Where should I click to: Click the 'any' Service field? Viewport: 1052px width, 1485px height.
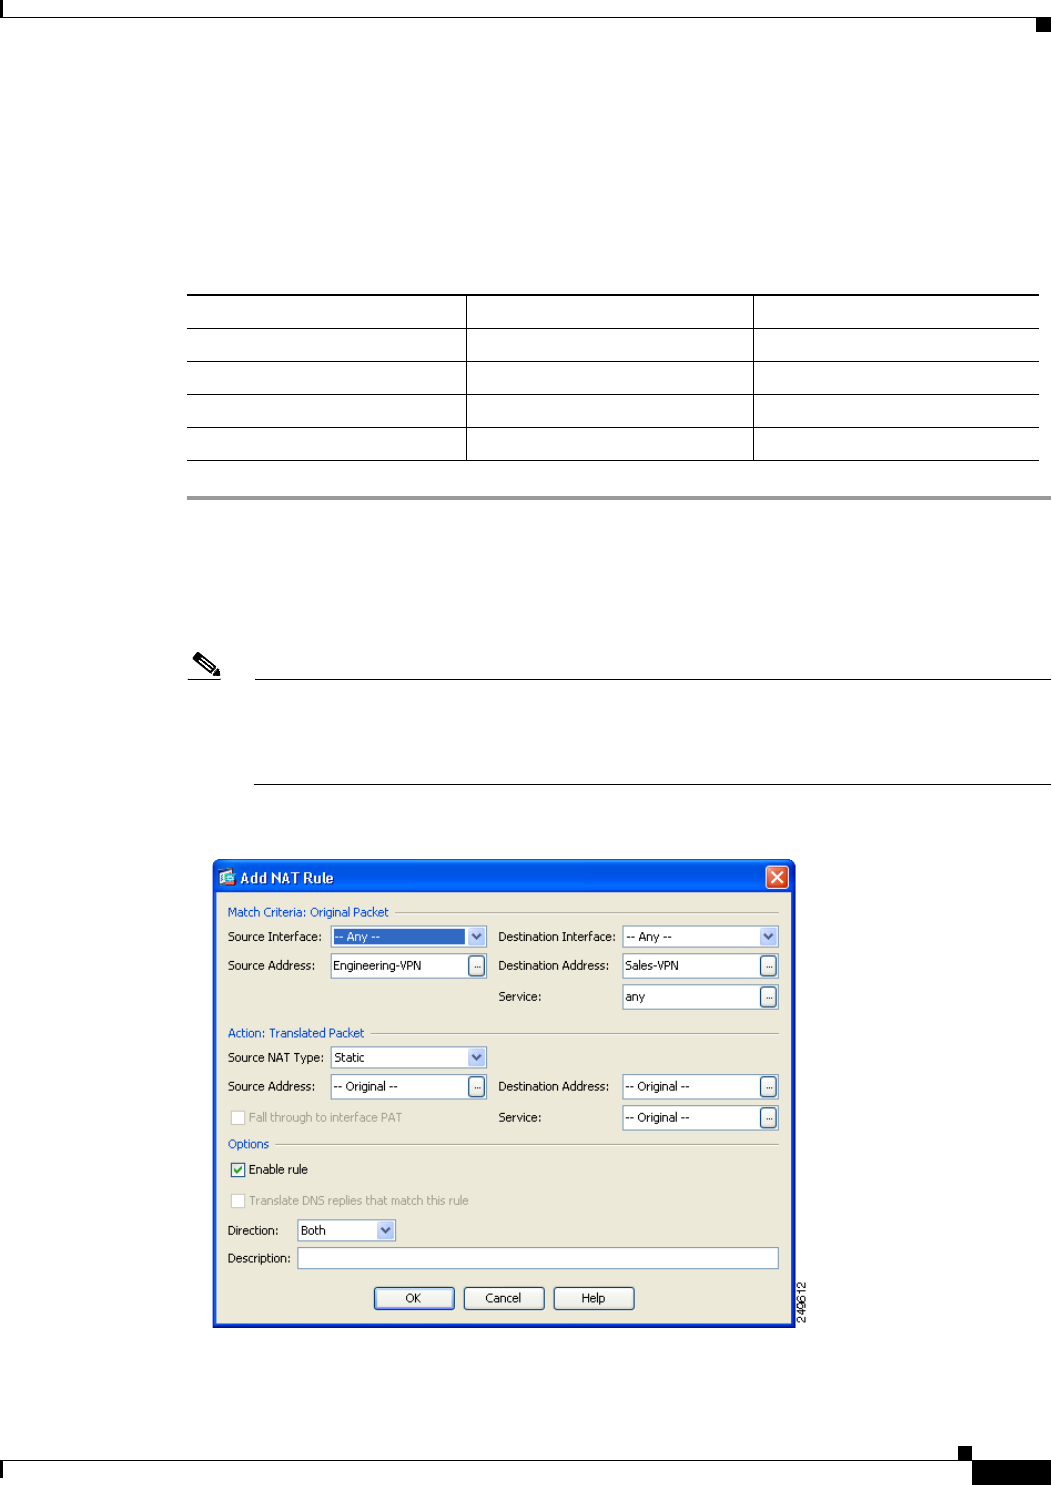click(x=691, y=997)
